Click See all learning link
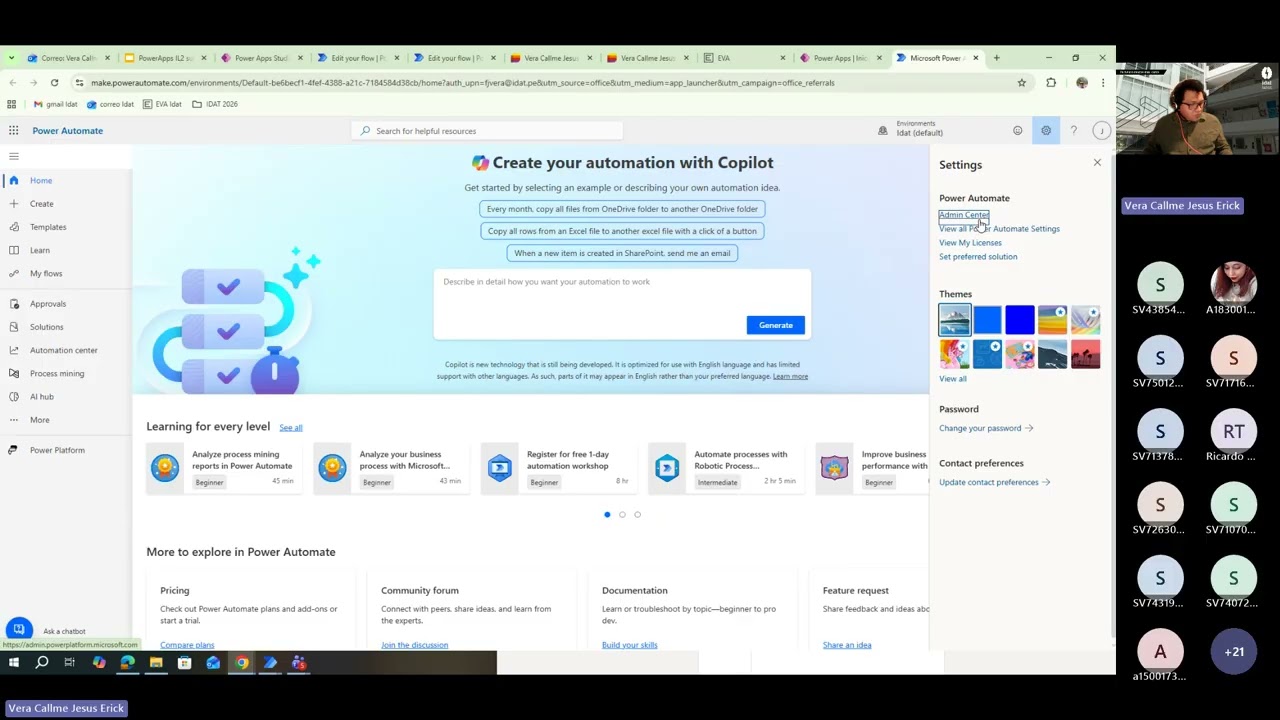1280x720 pixels. pos(290,428)
